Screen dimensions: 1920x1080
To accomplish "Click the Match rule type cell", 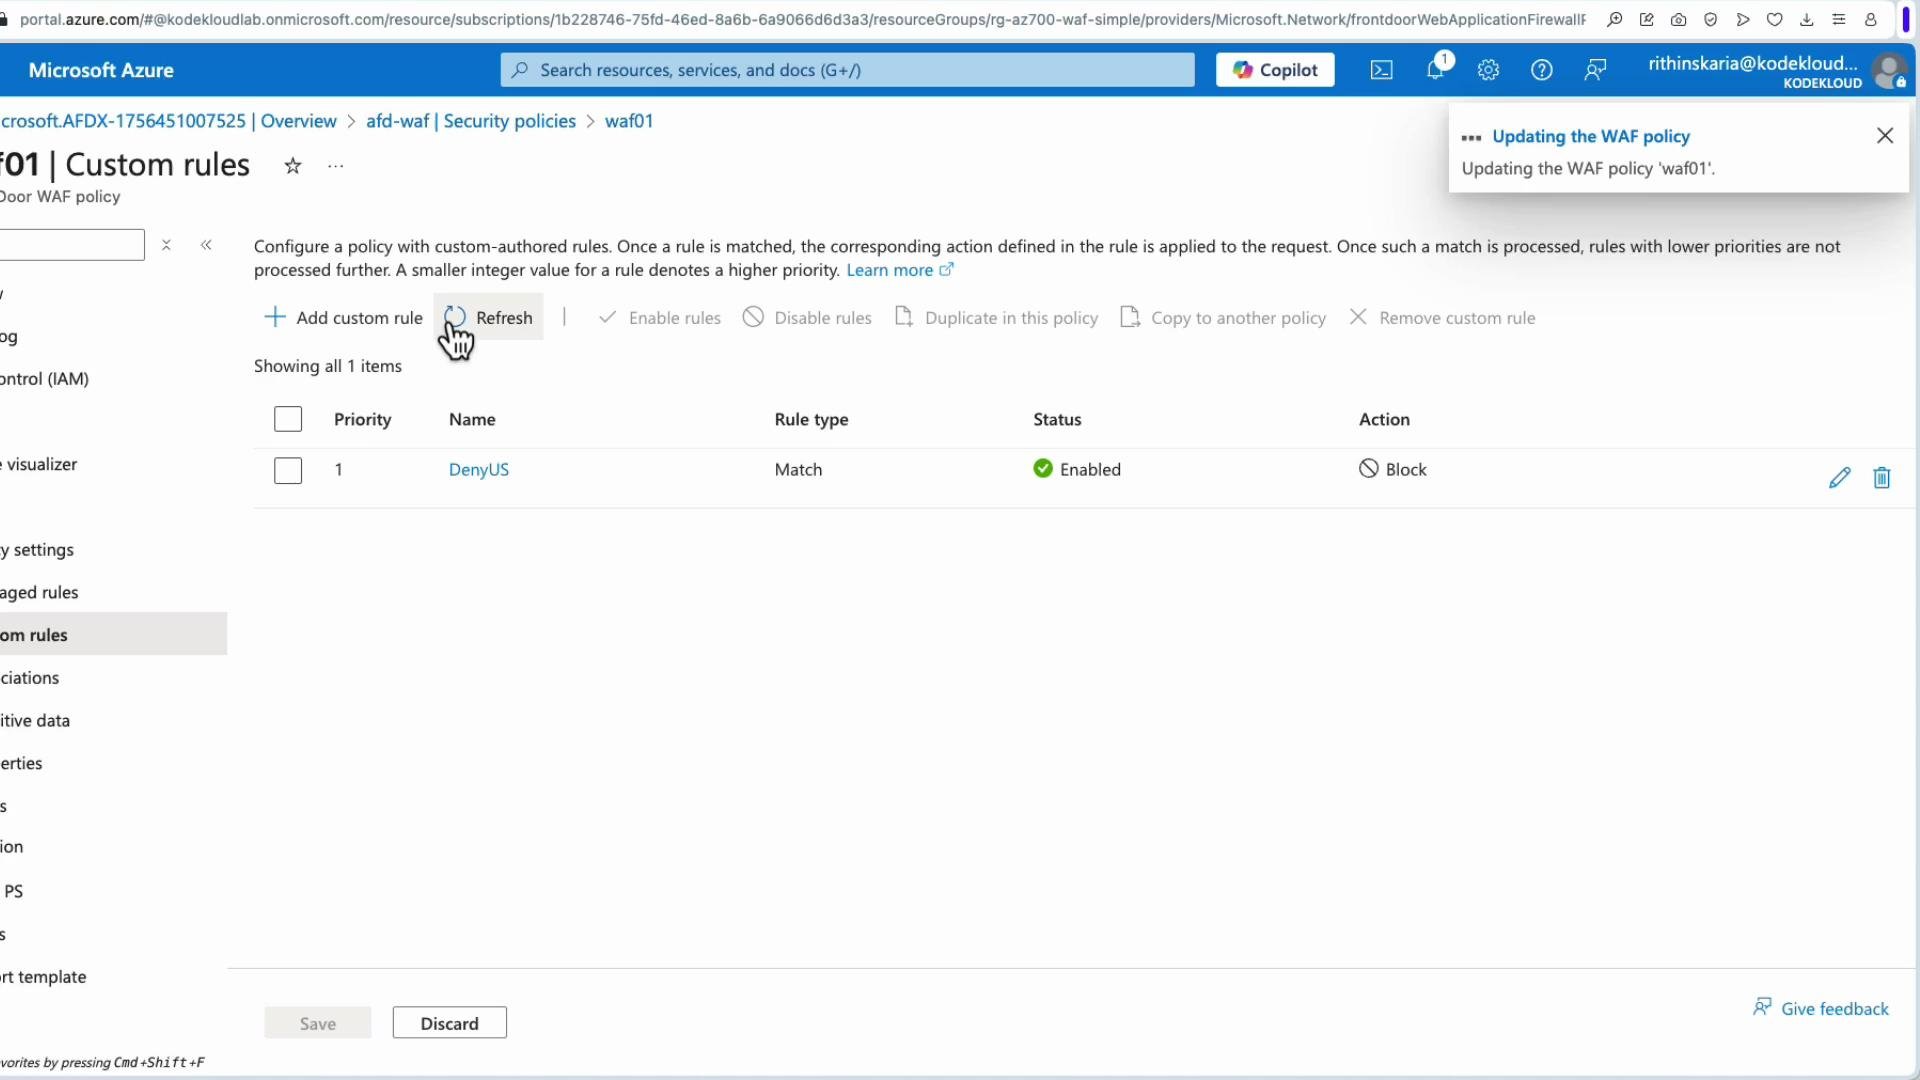I will pyautogui.click(x=798, y=470).
